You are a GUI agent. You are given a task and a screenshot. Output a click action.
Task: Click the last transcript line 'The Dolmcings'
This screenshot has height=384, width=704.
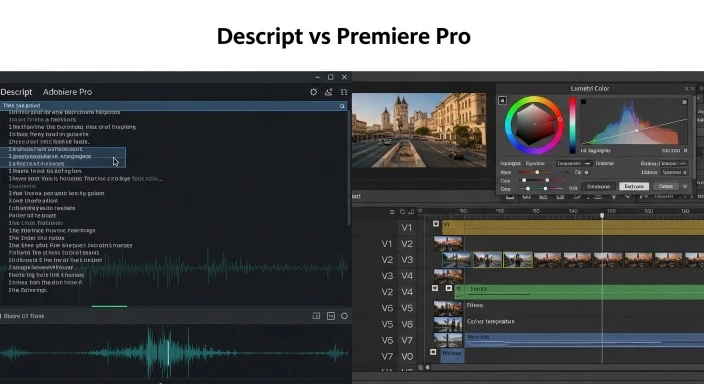pyautogui.click(x=28, y=290)
